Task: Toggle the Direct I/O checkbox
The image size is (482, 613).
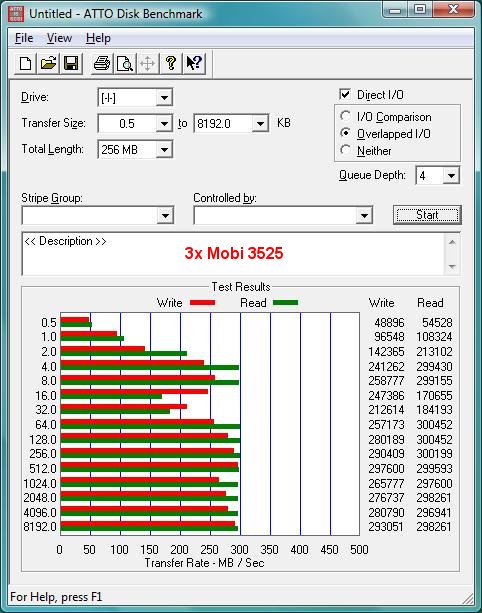Action: tap(345, 94)
